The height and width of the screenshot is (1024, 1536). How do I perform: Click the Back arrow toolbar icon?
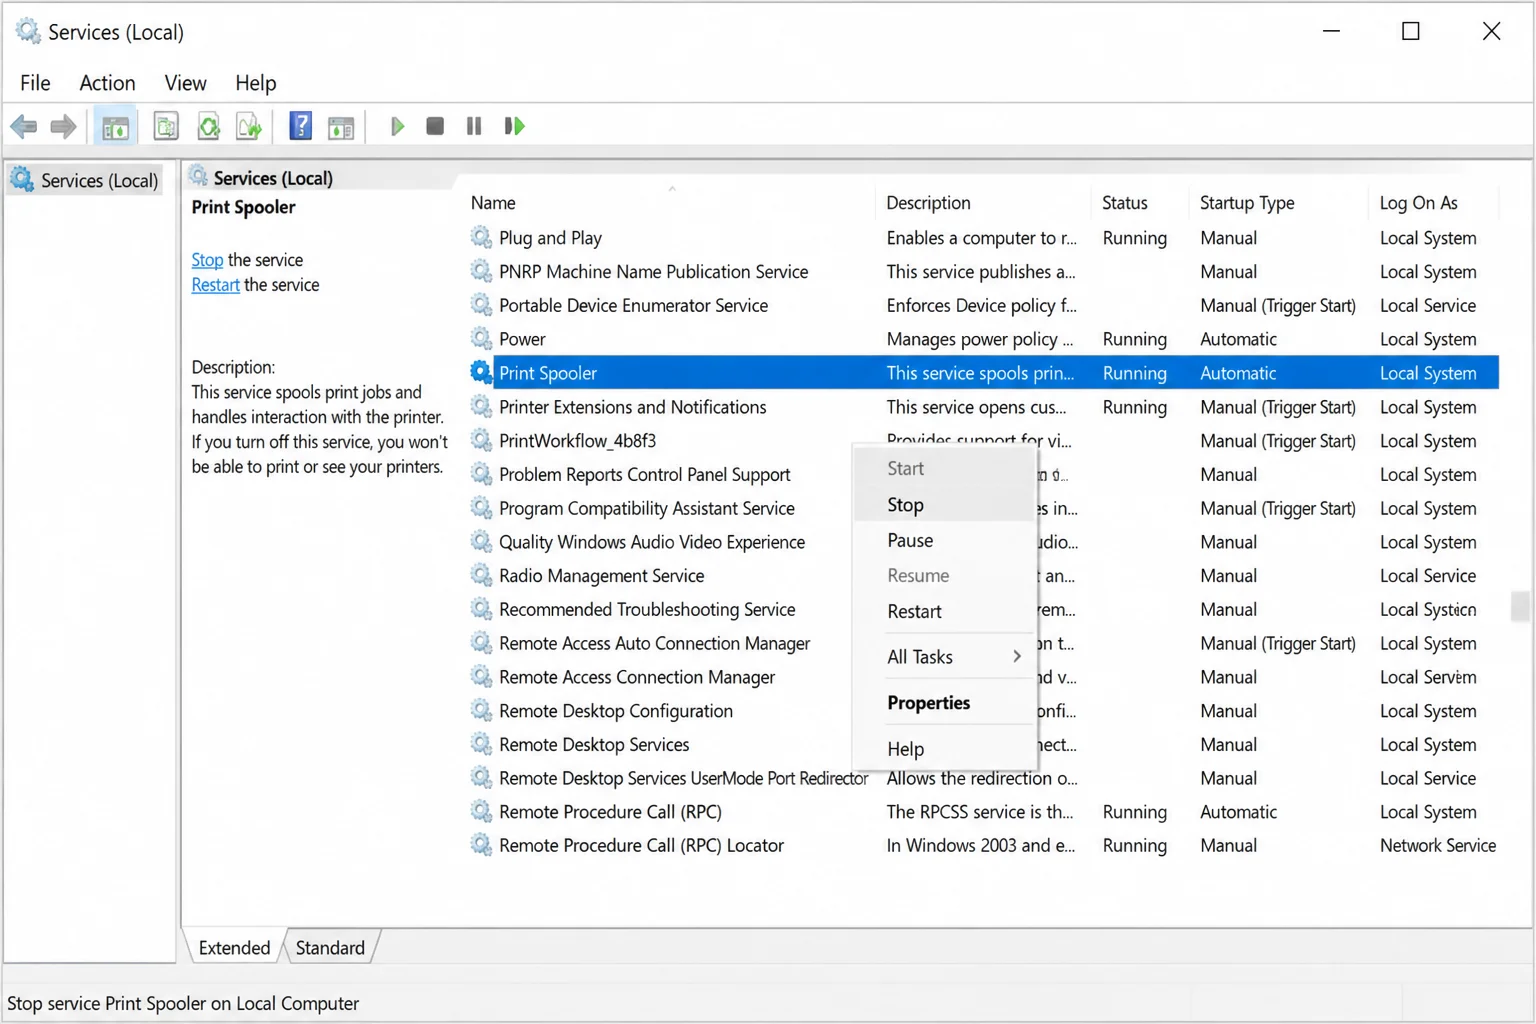24,127
